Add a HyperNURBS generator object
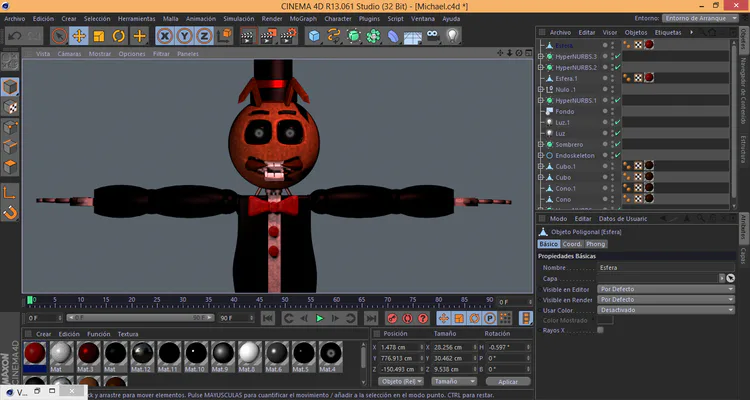 [x=353, y=36]
